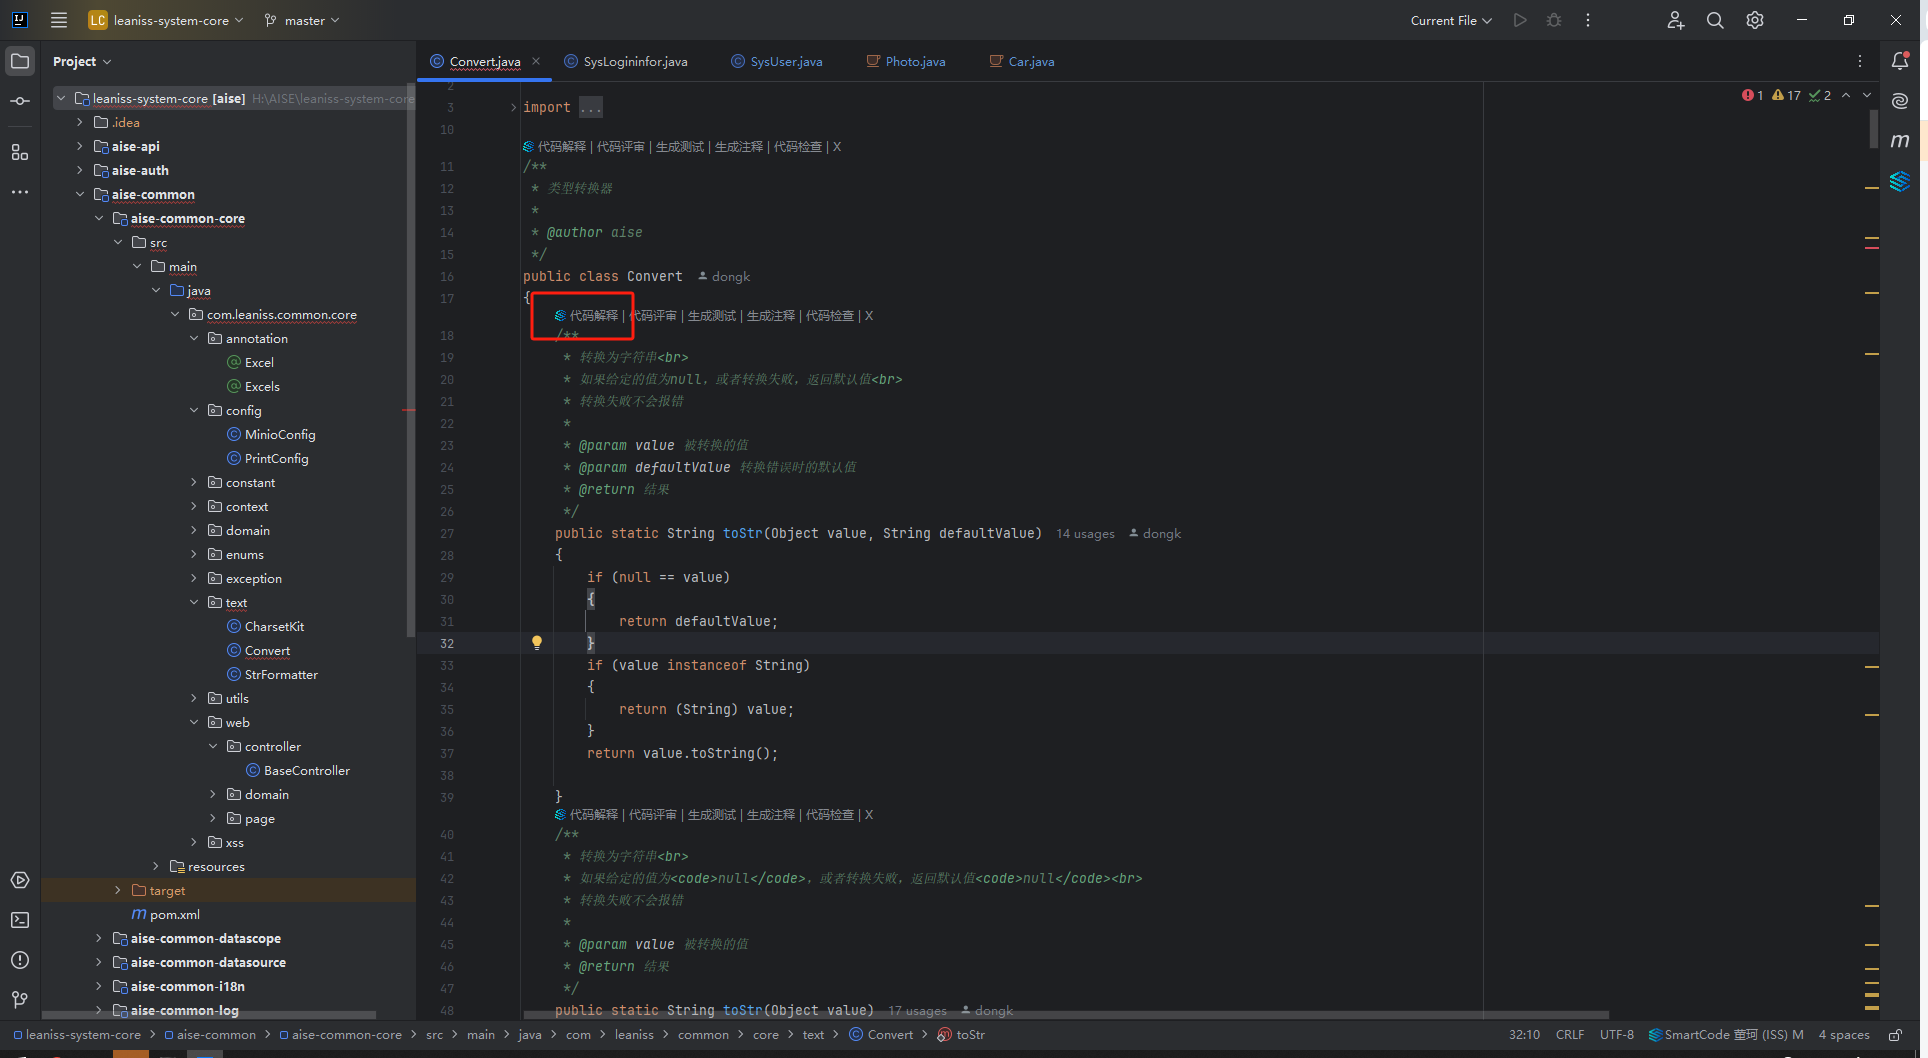1928x1058 pixels.
Task: Collapse the aise-common module
Action: click(80, 194)
